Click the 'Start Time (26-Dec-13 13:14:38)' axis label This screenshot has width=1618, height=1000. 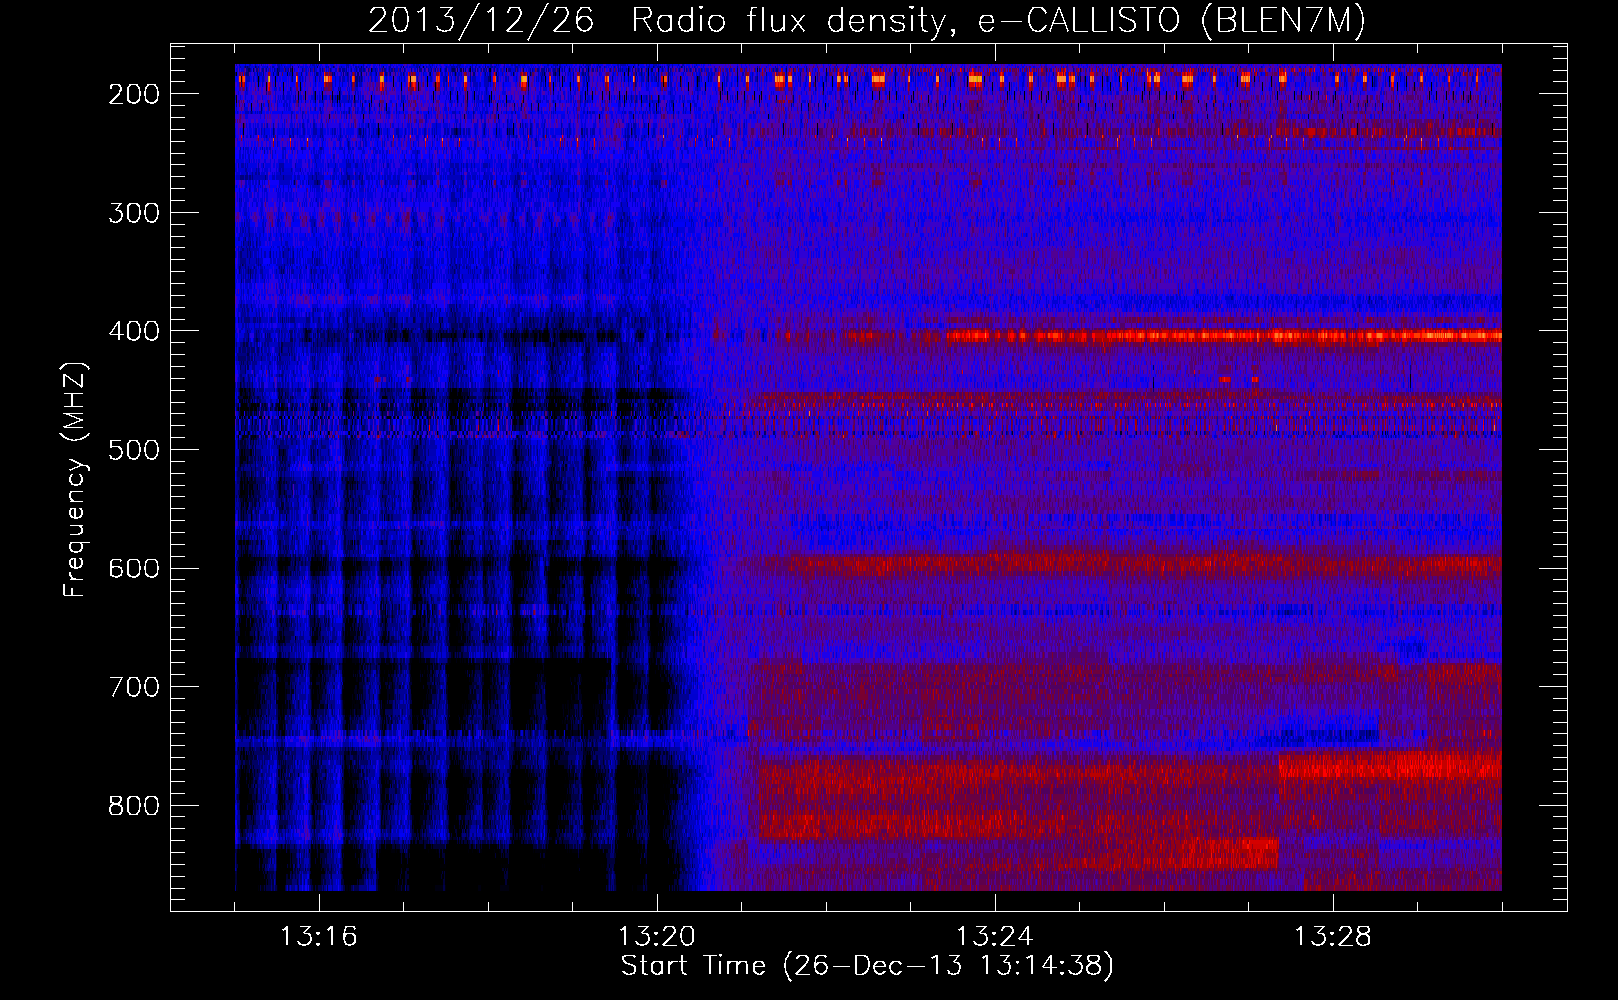[x=867, y=966]
